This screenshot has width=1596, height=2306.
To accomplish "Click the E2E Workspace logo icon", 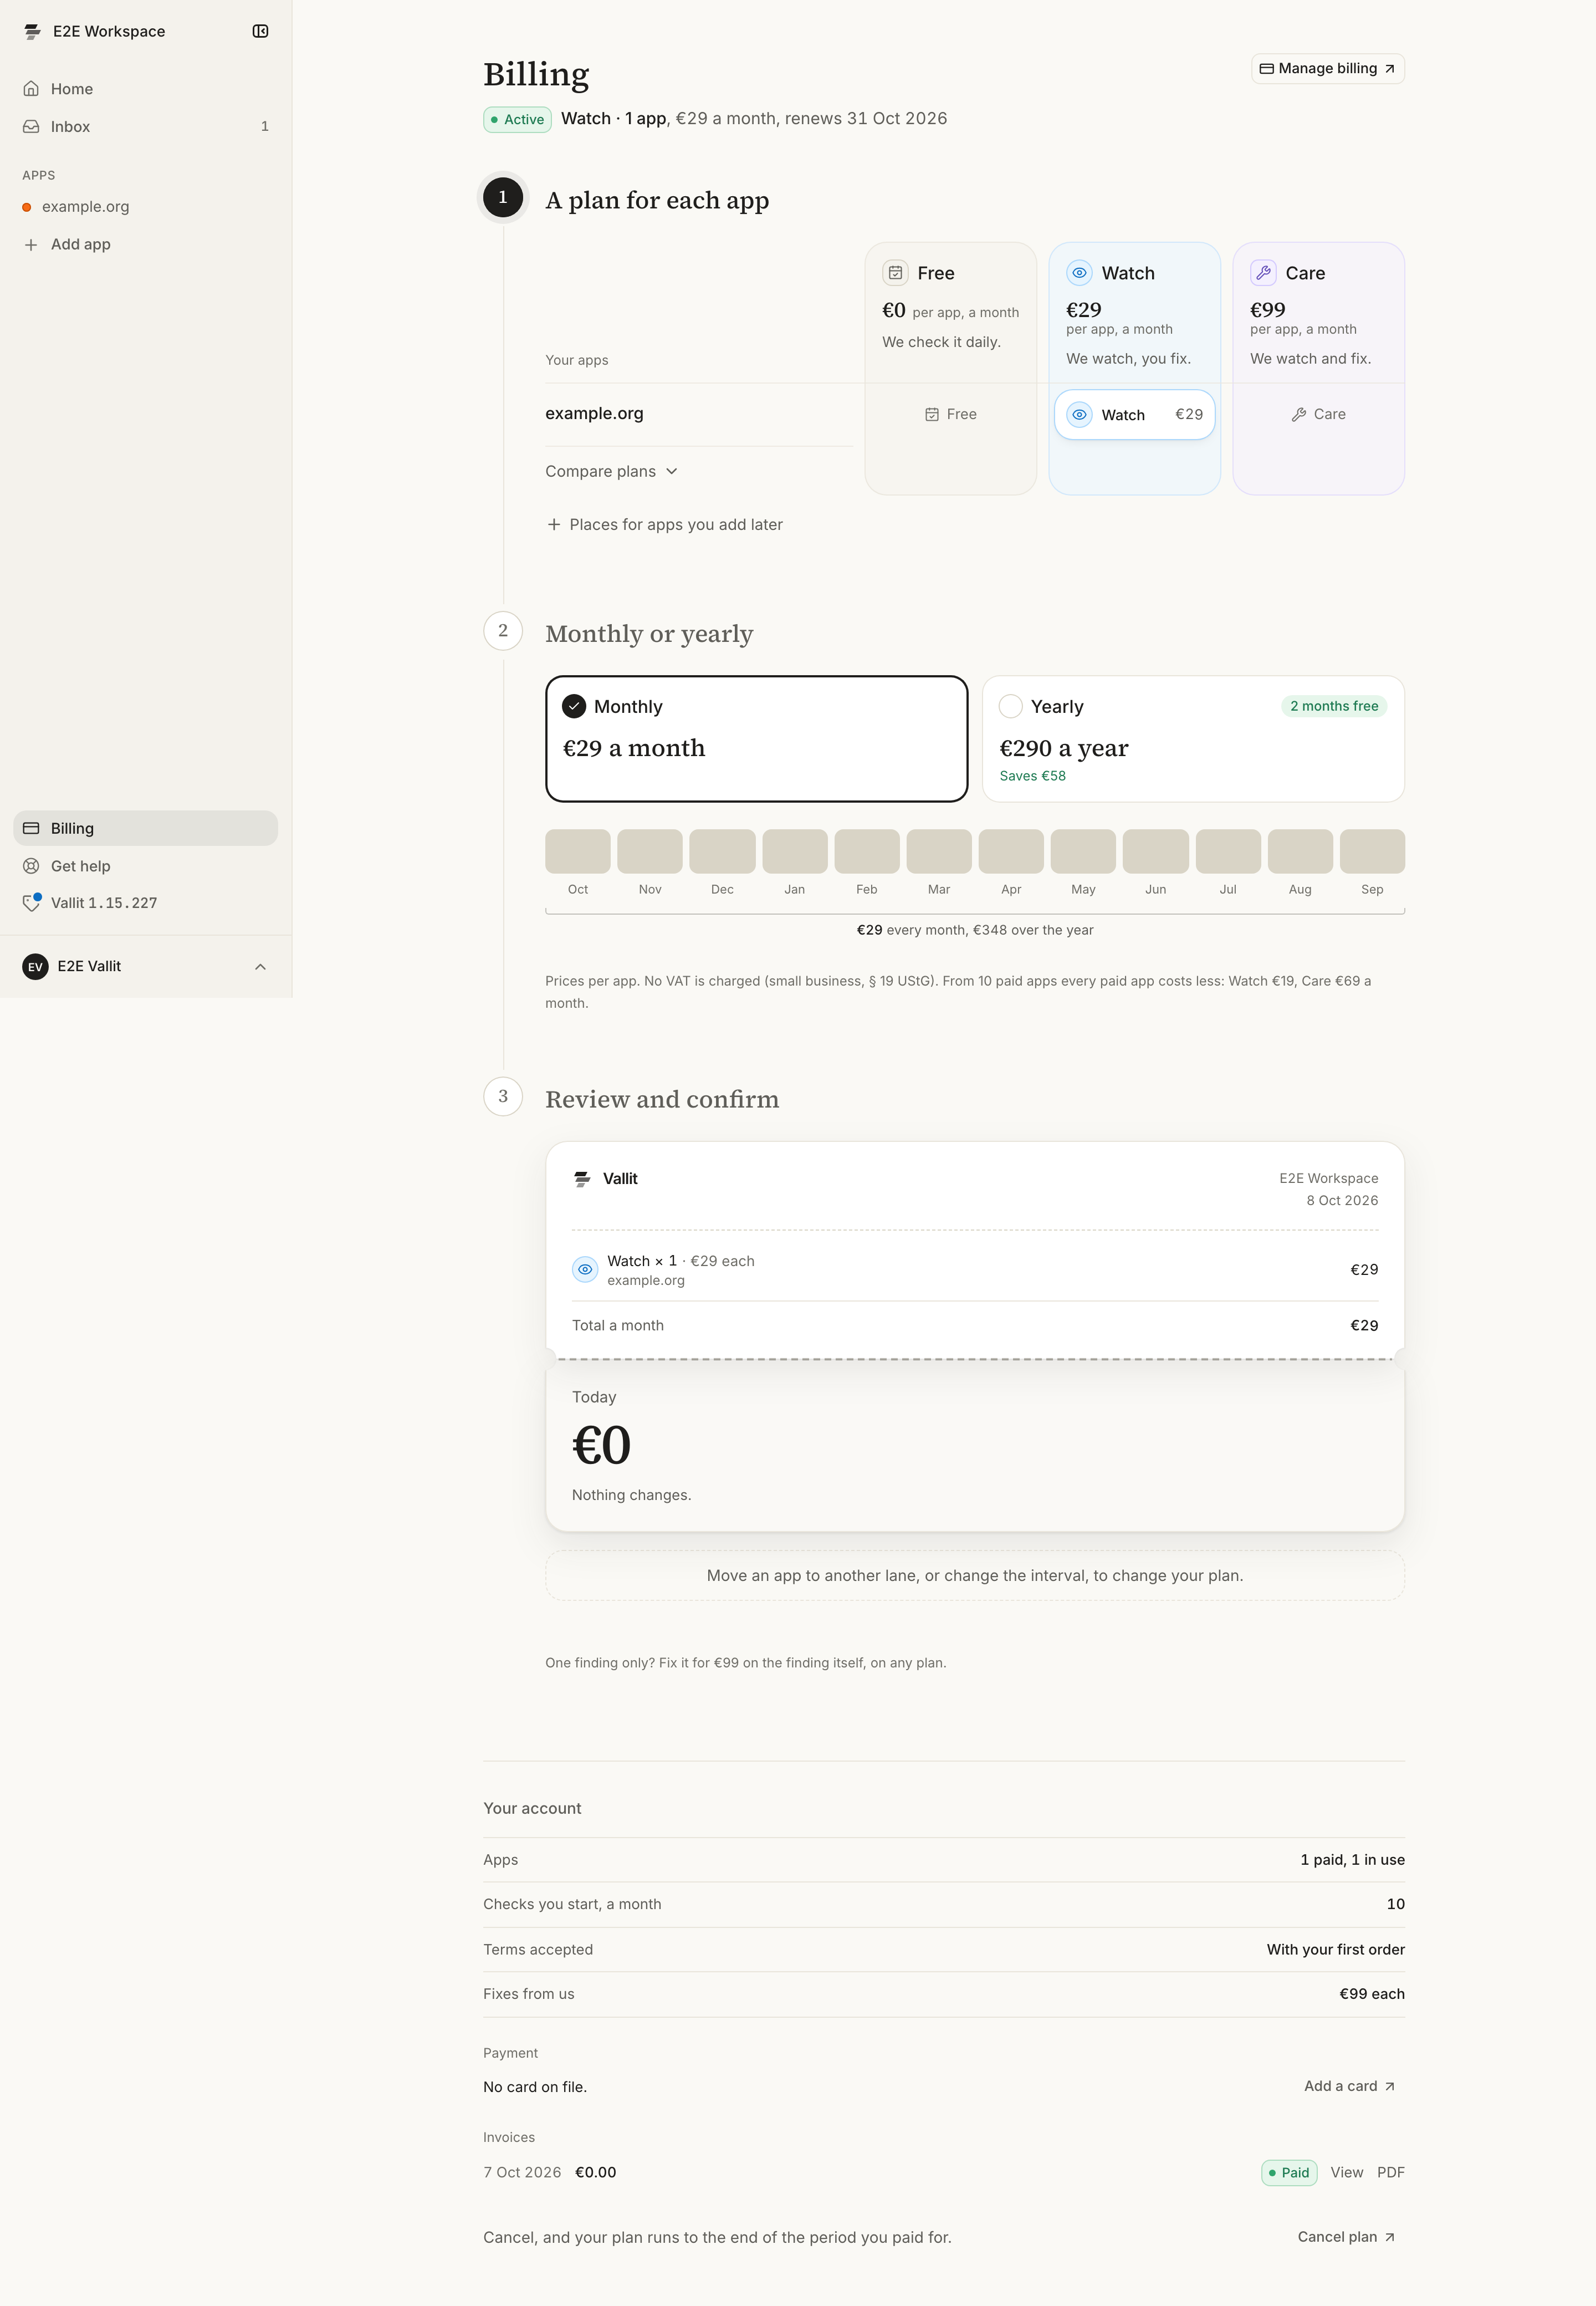I will pos(32,31).
